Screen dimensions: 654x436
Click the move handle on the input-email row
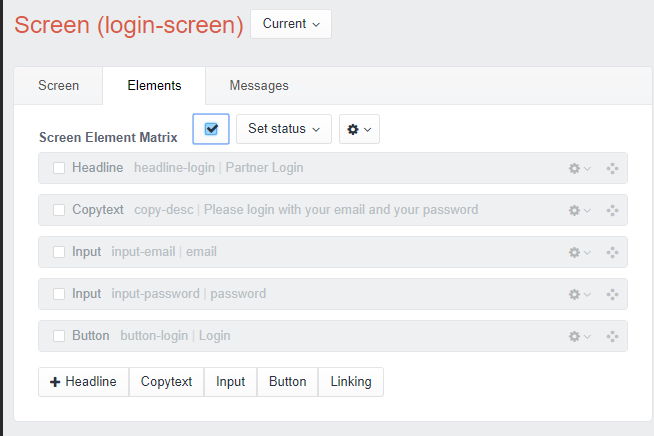tap(613, 252)
